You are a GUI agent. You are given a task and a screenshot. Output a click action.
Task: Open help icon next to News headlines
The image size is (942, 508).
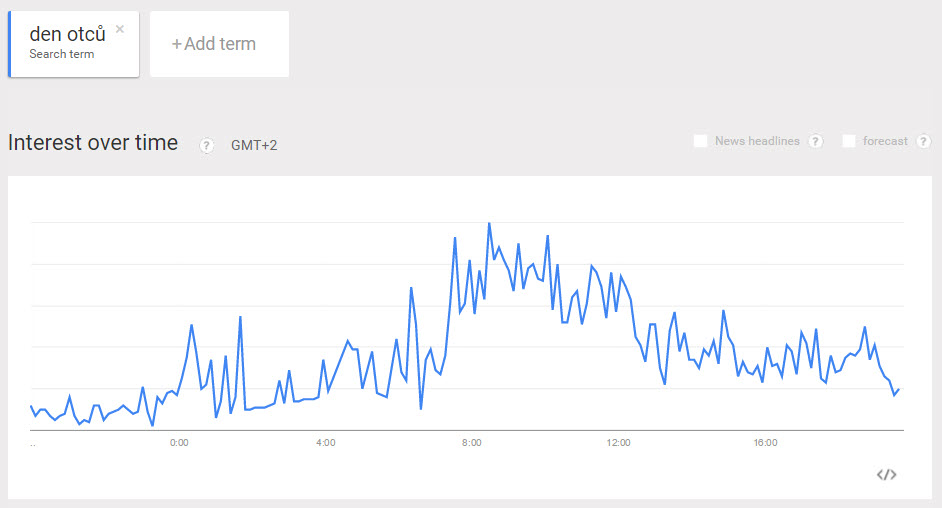click(815, 141)
